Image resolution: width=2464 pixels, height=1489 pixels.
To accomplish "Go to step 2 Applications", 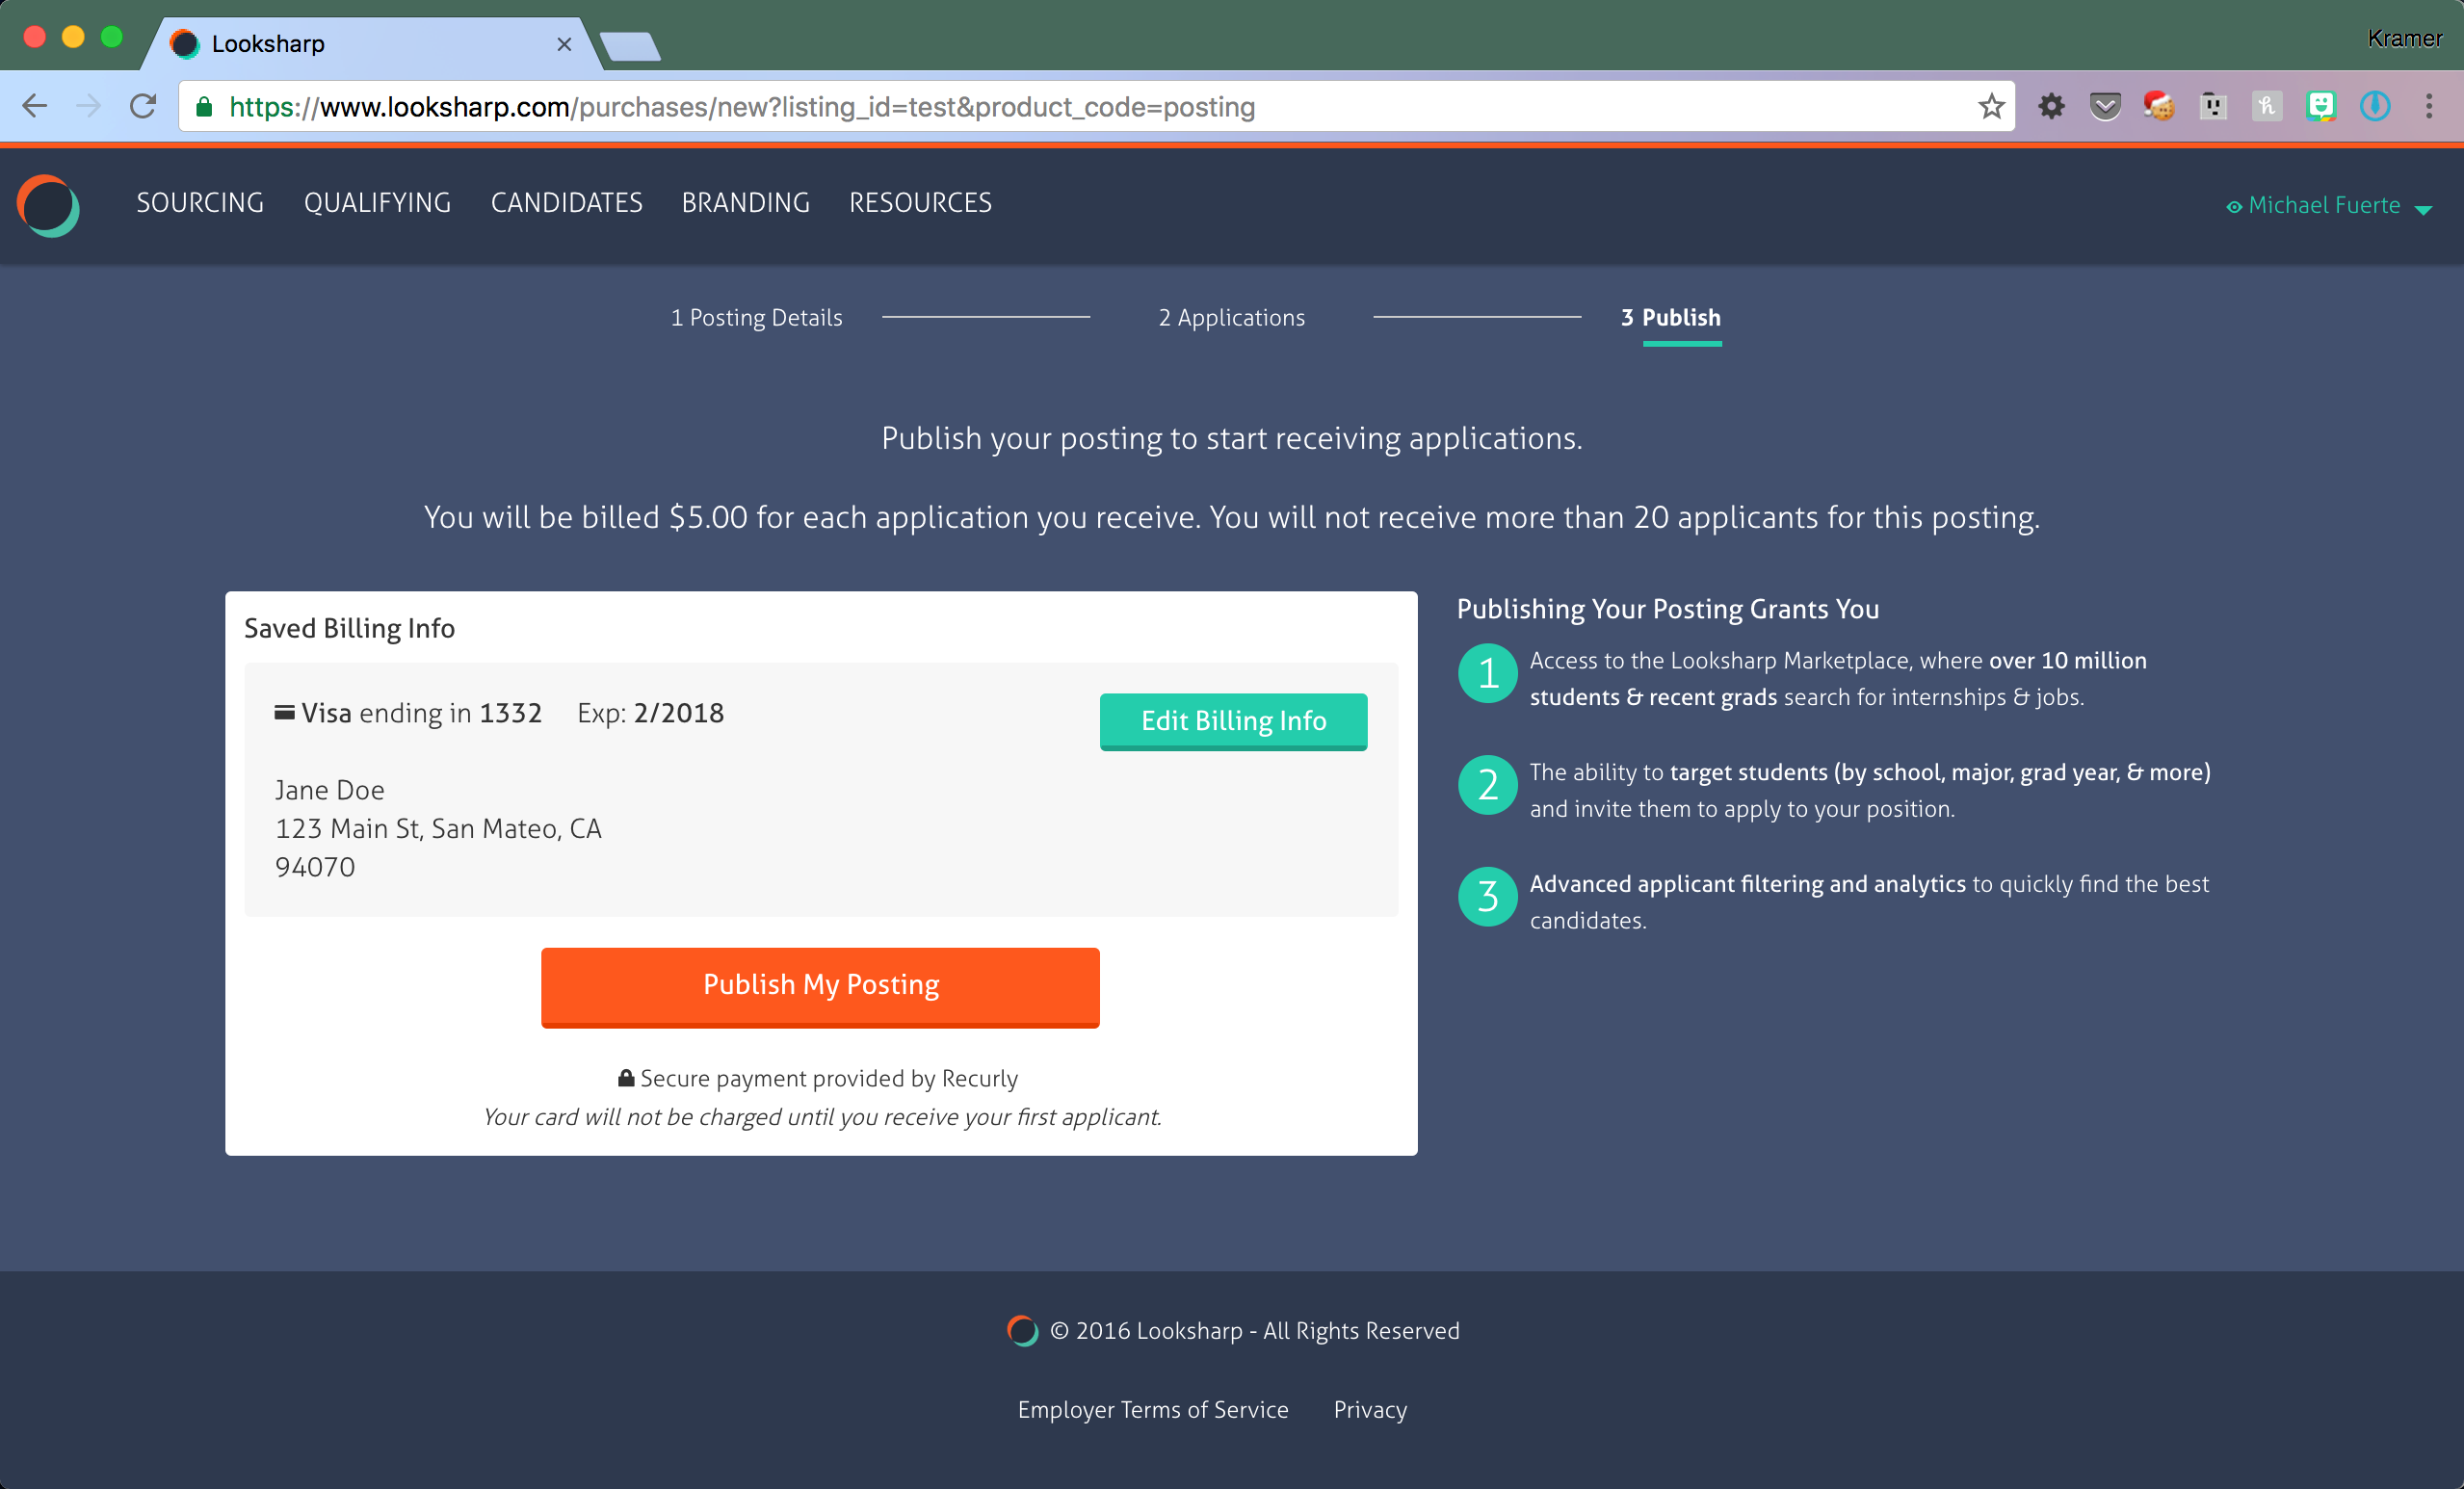I will click(x=1231, y=318).
